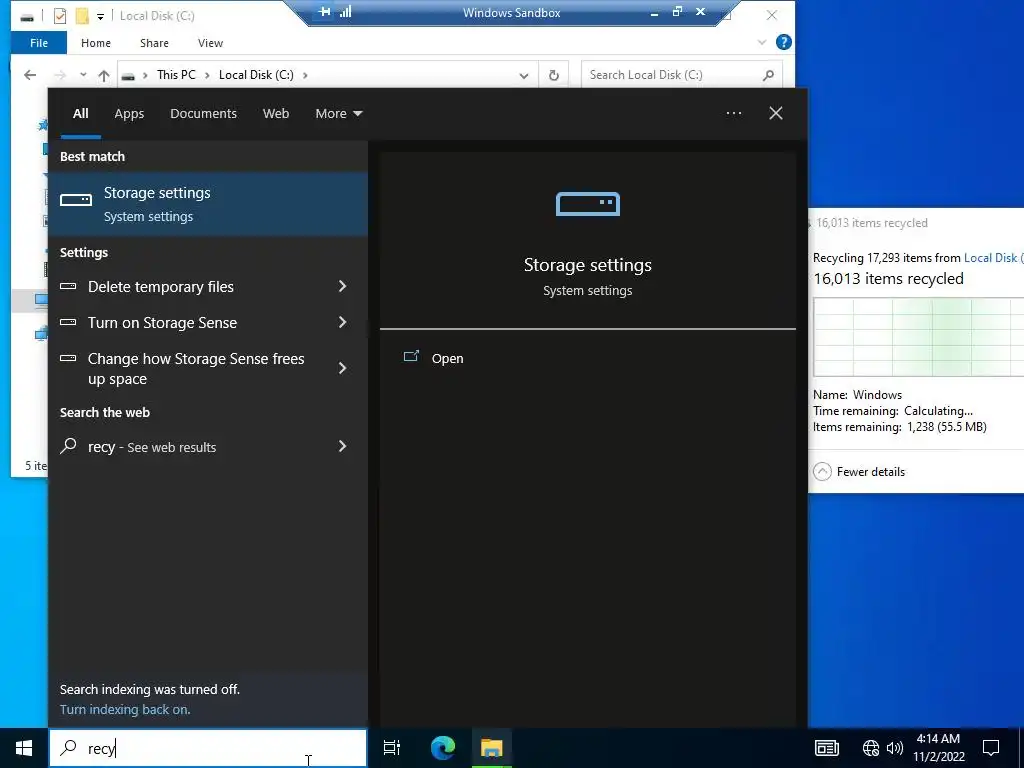Expand the Explorer ribbon chevron
The width and height of the screenshot is (1024, 768).
point(761,42)
